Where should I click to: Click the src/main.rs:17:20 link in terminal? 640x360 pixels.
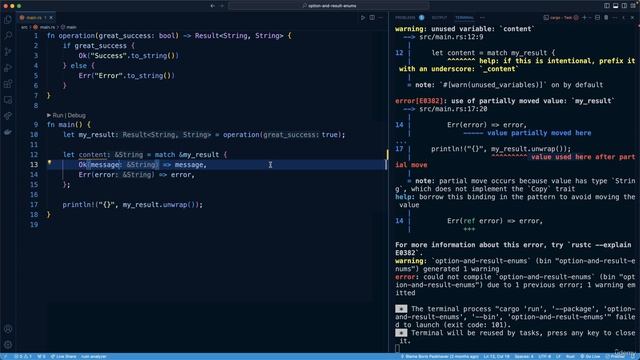[x=453, y=109]
